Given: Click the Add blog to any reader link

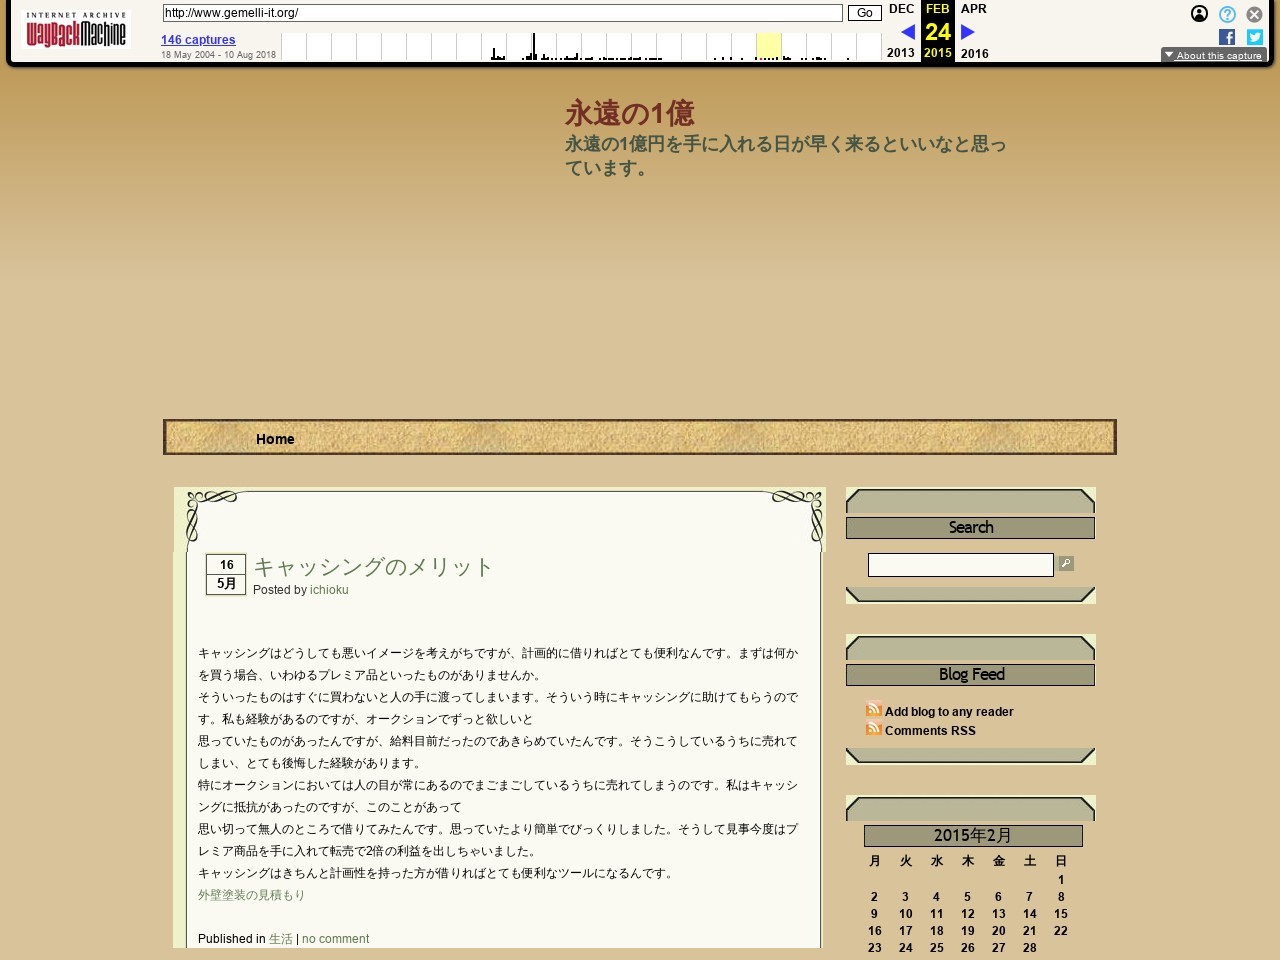Looking at the screenshot, I should [948, 712].
